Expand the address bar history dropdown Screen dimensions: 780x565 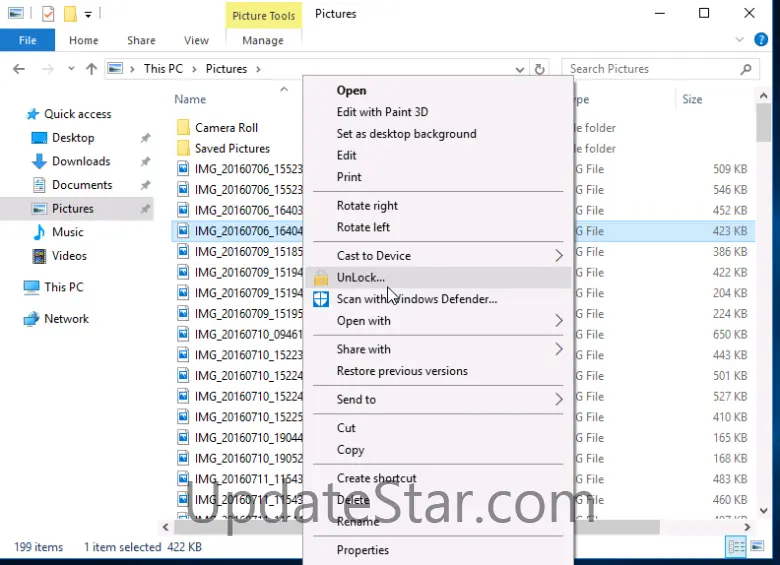click(x=520, y=69)
